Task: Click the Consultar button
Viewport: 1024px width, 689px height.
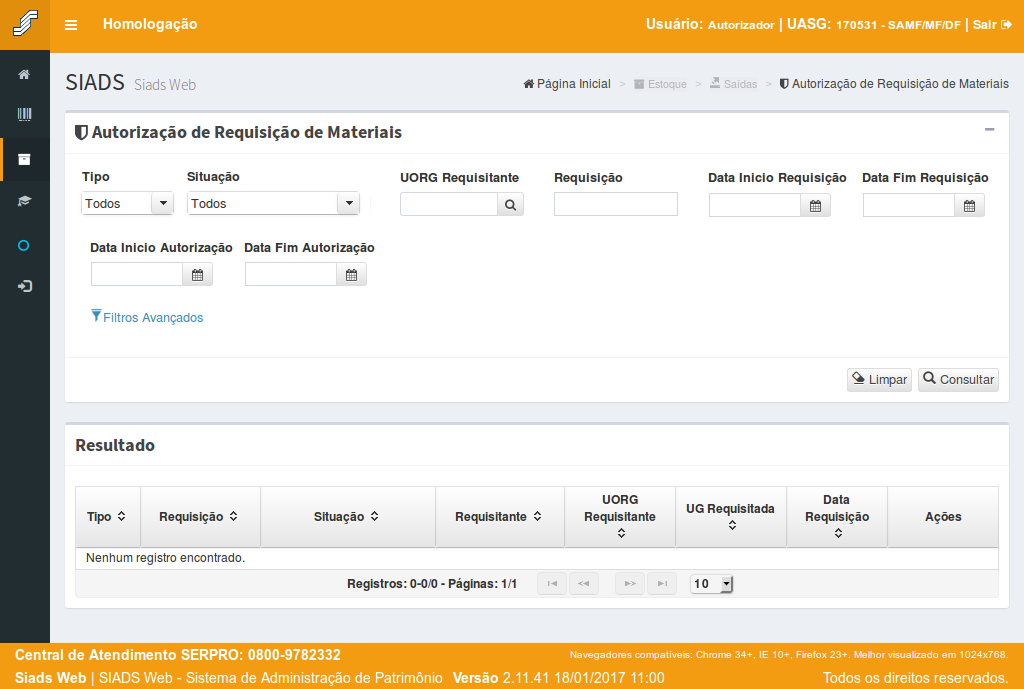Action: 959,379
